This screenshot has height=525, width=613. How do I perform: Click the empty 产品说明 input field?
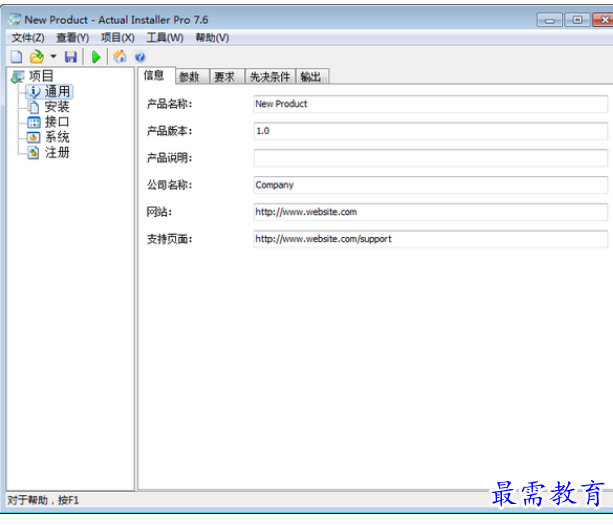point(431,158)
